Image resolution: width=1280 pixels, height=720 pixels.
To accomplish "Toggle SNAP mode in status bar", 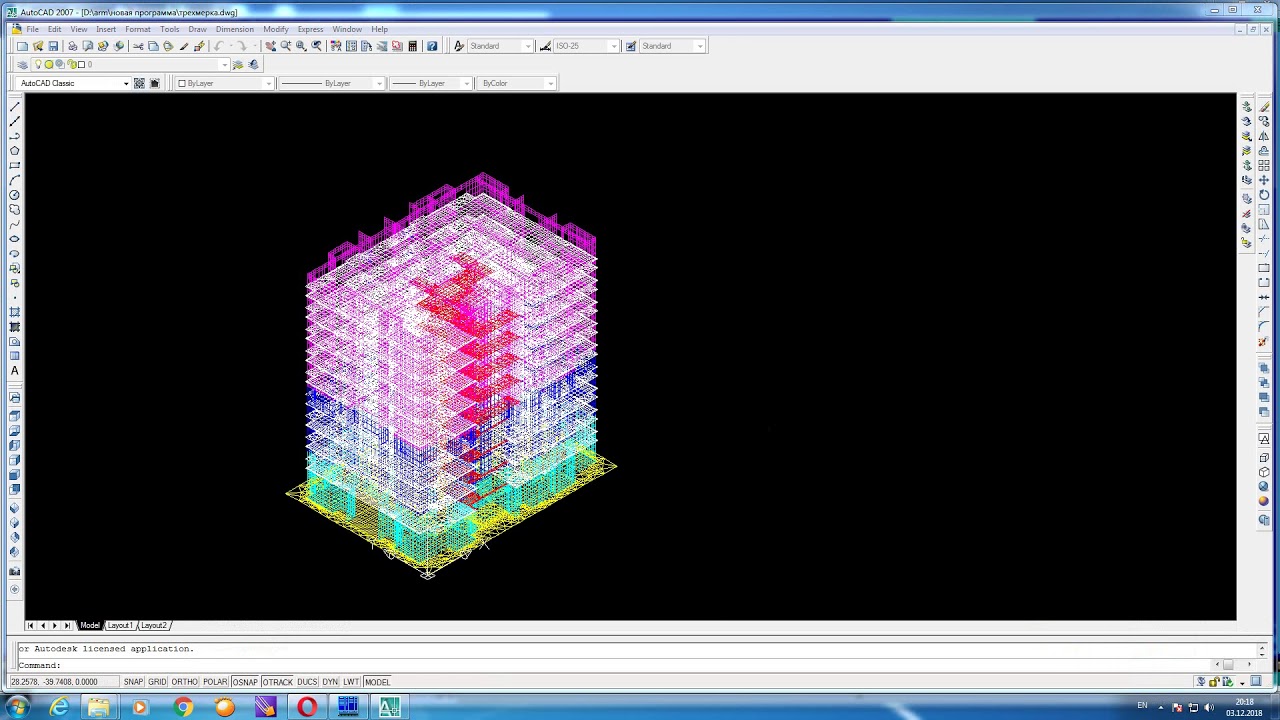I will (x=133, y=682).
